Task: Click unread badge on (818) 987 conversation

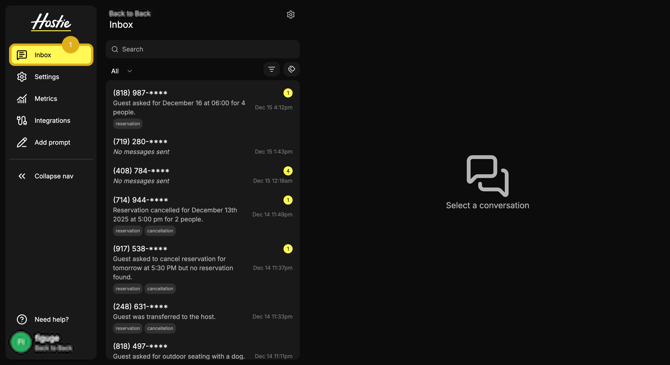Action: [x=288, y=93]
